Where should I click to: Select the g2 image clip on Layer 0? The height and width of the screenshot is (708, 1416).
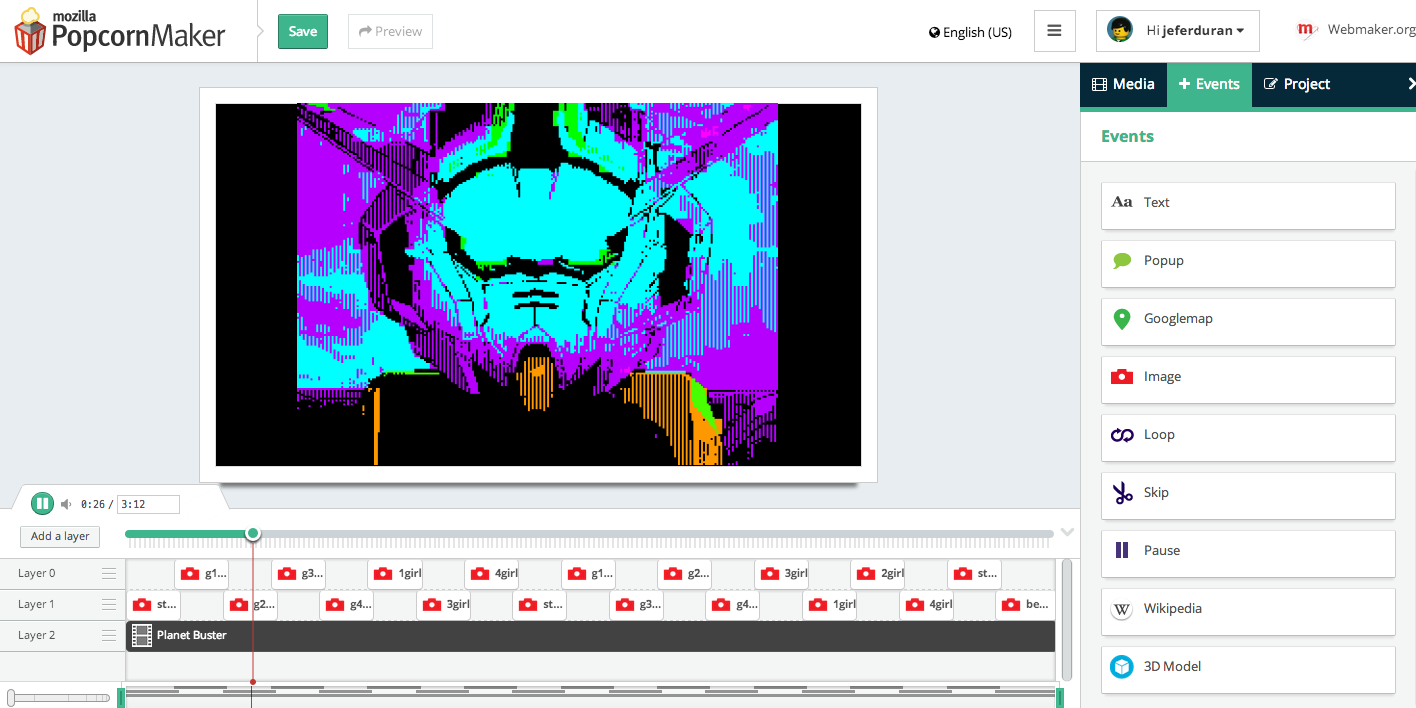coord(685,574)
